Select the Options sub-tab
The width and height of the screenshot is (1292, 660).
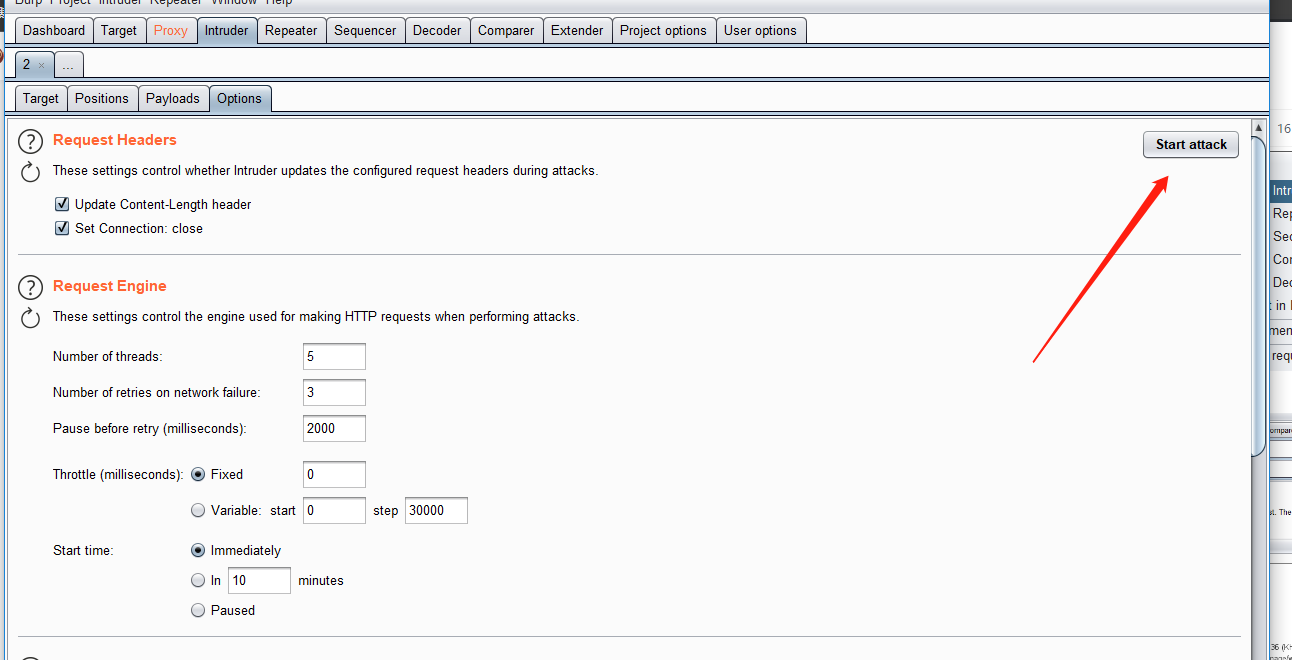(240, 98)
